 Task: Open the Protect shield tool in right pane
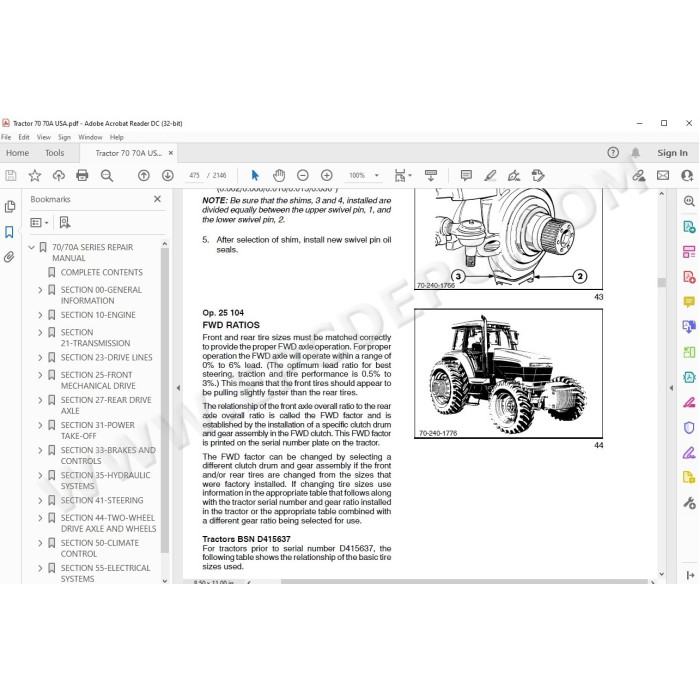689,428
